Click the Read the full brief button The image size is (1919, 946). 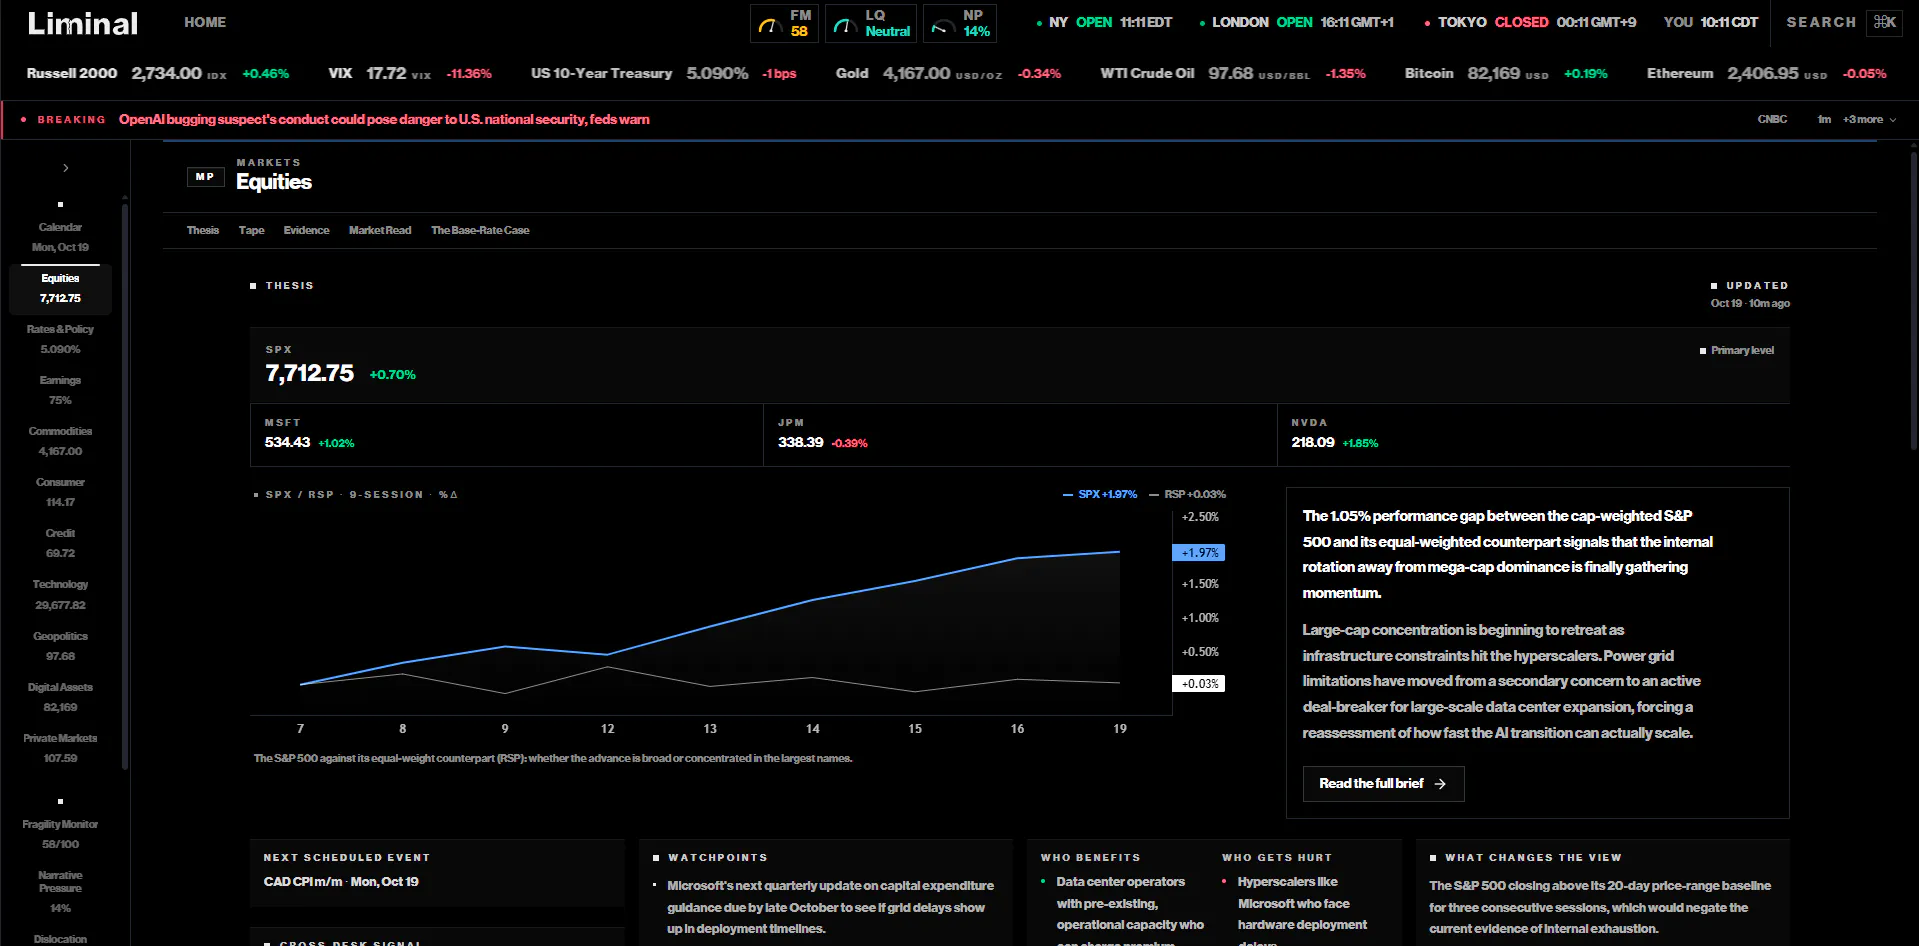coord(1383,784)
